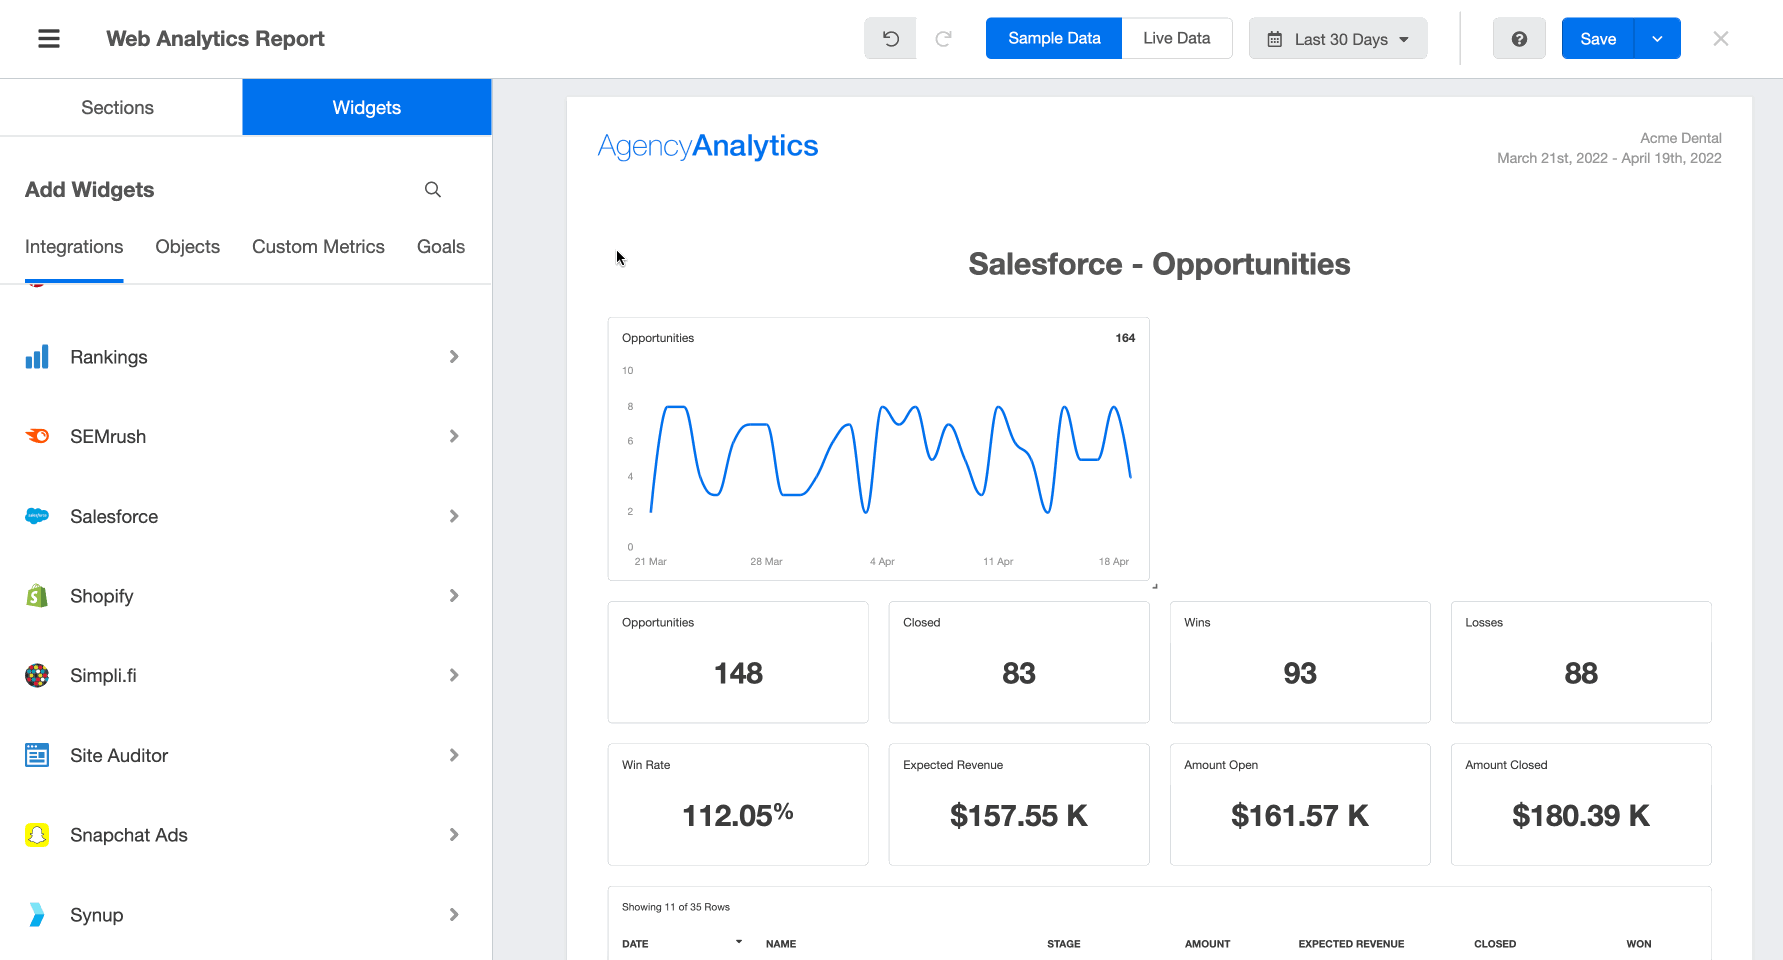This screenshot has height=960, width=1783.
Task: Click the undo arrow icon
Action: click(x=890, y=39)
